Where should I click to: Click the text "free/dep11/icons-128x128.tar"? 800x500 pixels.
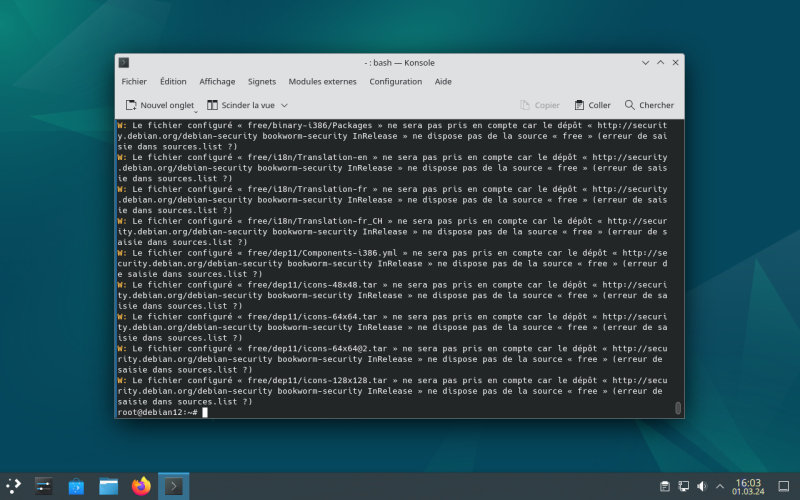317,381
